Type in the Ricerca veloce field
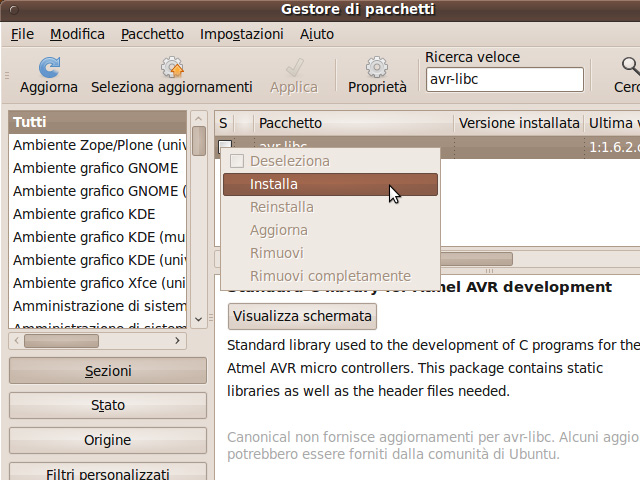The width and height of the screenshot is (640, 480). tap(503, 79)
